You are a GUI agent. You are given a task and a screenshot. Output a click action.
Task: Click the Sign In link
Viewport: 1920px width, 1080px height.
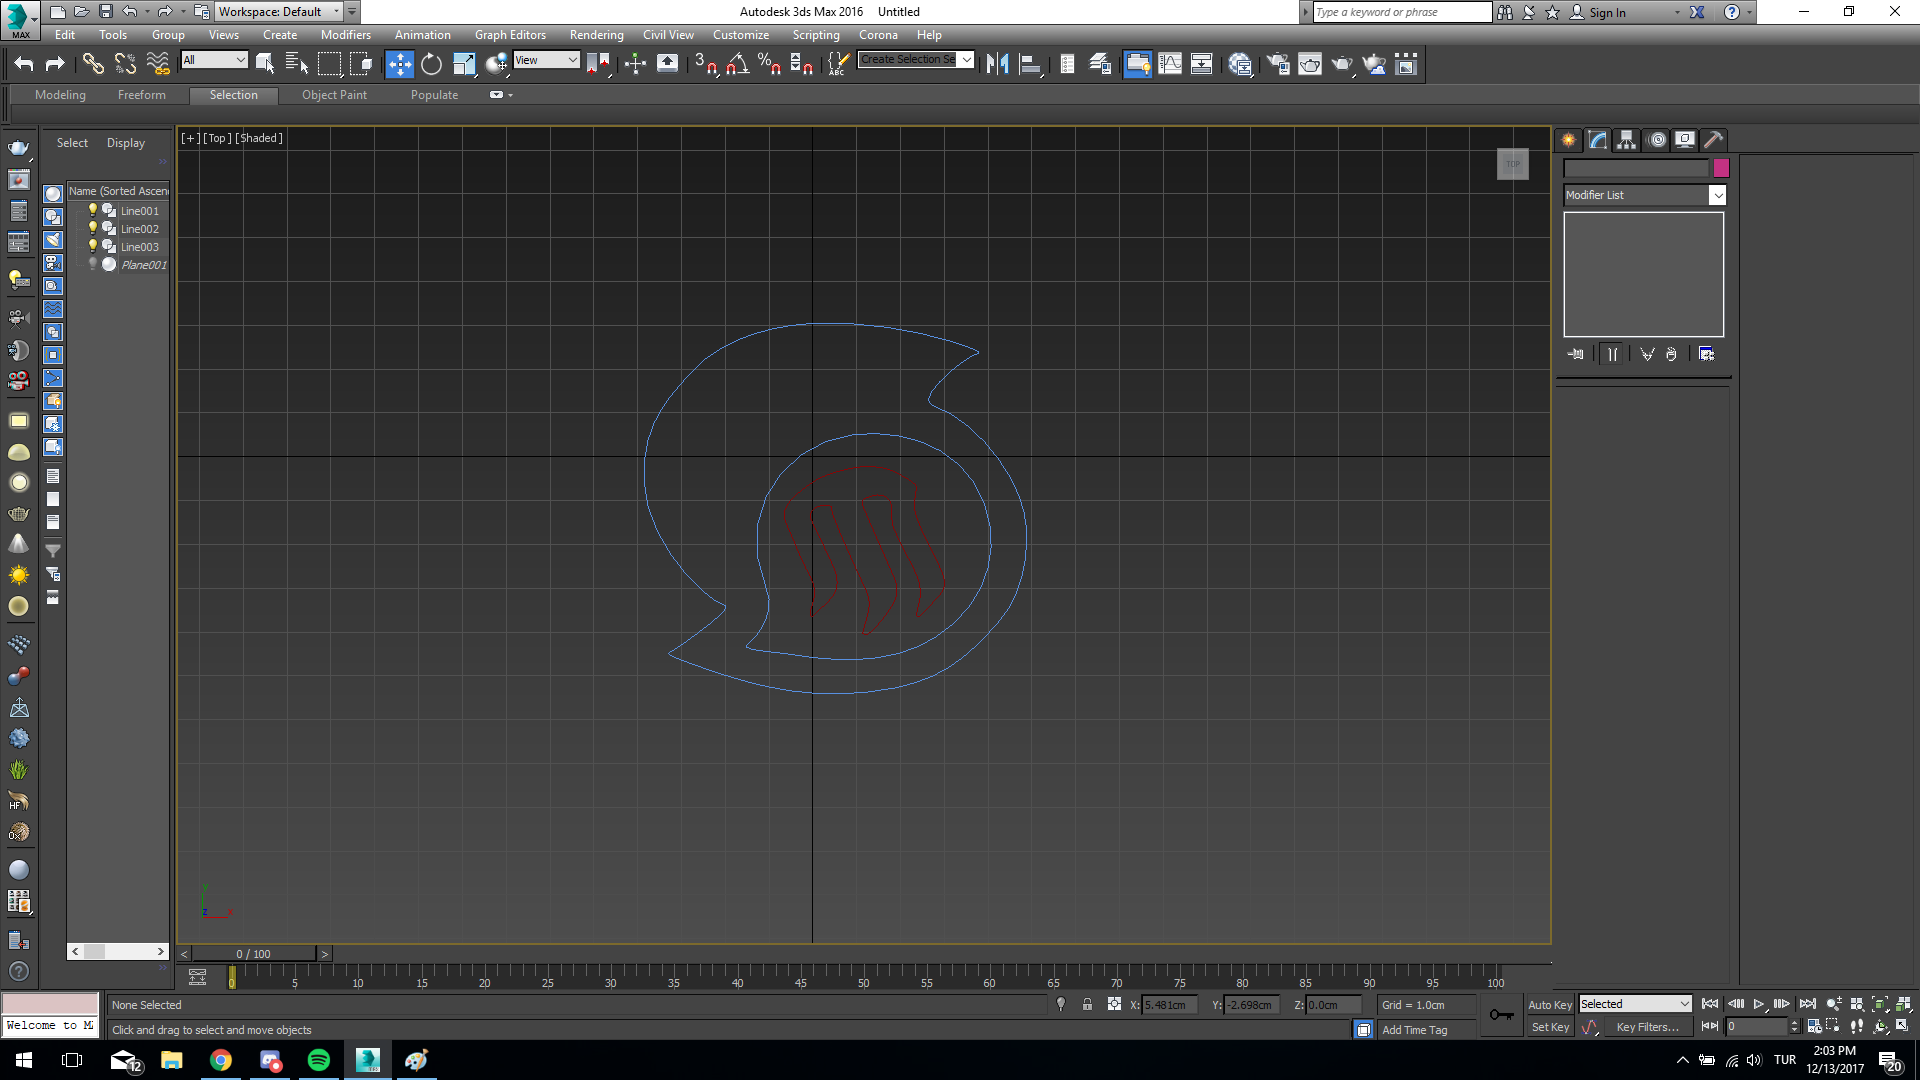click(x=1607, y=13)
